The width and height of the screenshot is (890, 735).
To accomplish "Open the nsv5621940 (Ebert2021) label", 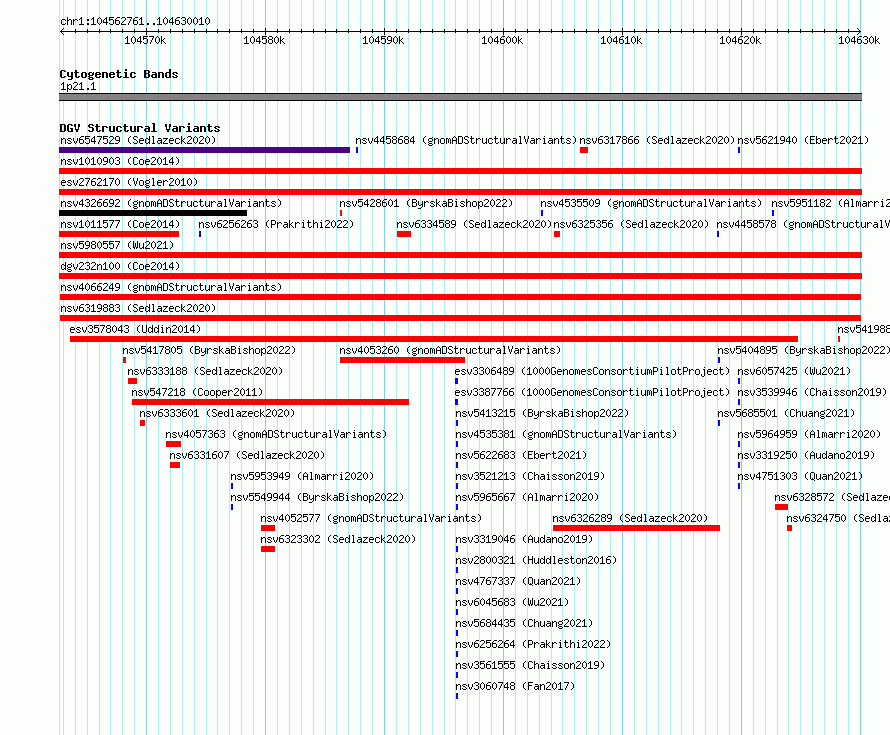I will click(x=803, y=140).
